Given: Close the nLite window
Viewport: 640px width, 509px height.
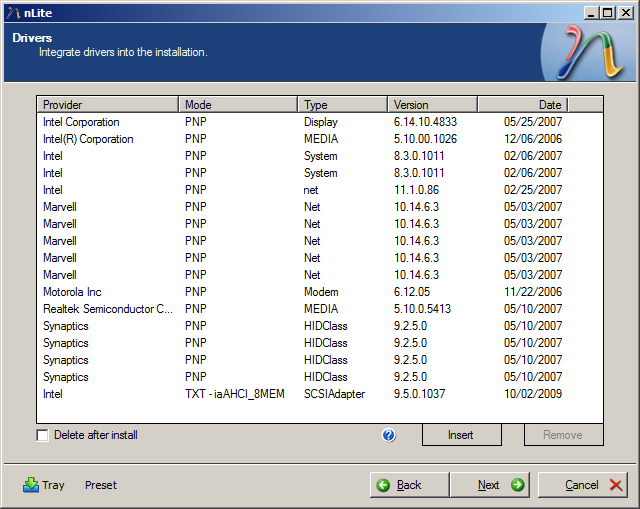Looking at the screenshot, I should [625, 13].
